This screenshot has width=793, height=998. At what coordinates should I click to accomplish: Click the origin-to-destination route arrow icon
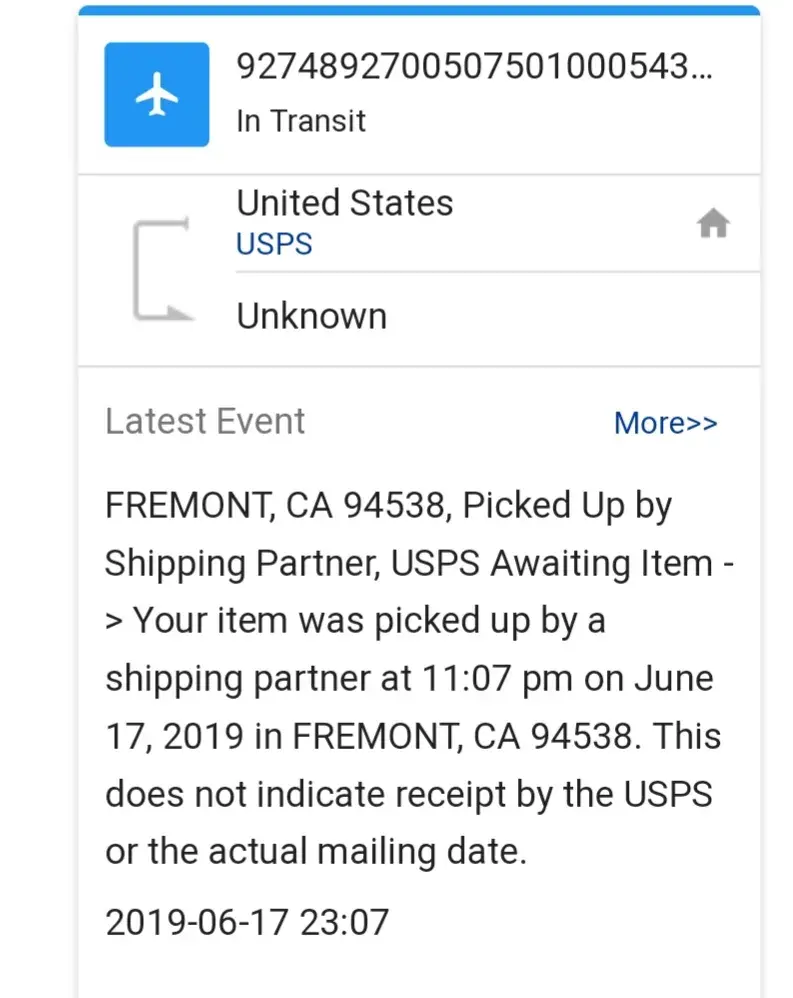(x=163, y=271)
